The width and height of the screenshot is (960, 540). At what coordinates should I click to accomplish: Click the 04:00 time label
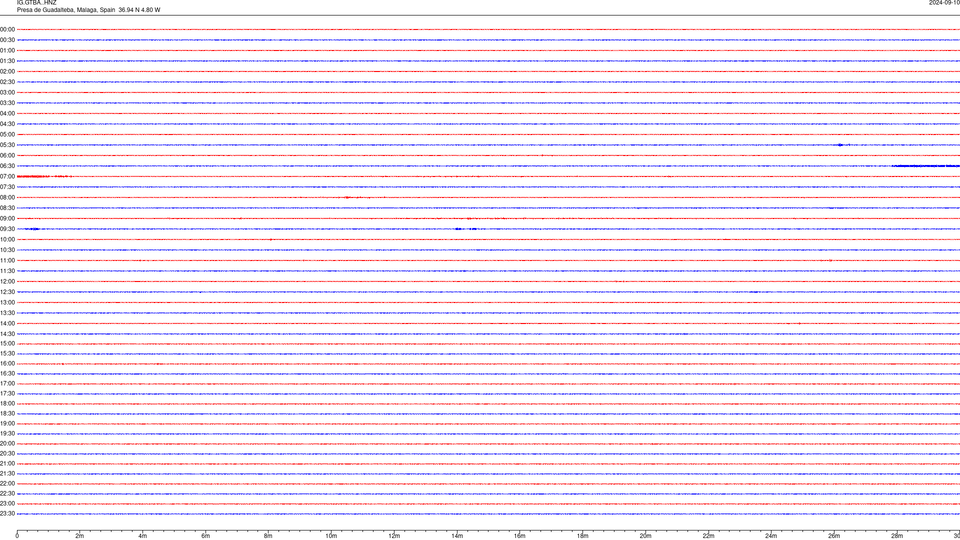click(7, 113)
